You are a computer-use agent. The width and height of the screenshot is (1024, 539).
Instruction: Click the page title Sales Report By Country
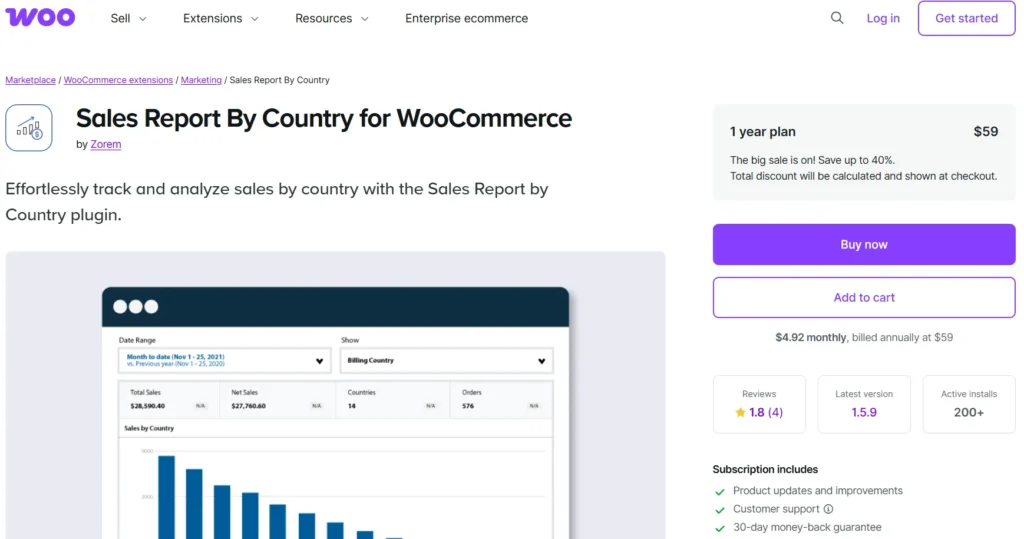pyautogui.click(x=324, y=118)
